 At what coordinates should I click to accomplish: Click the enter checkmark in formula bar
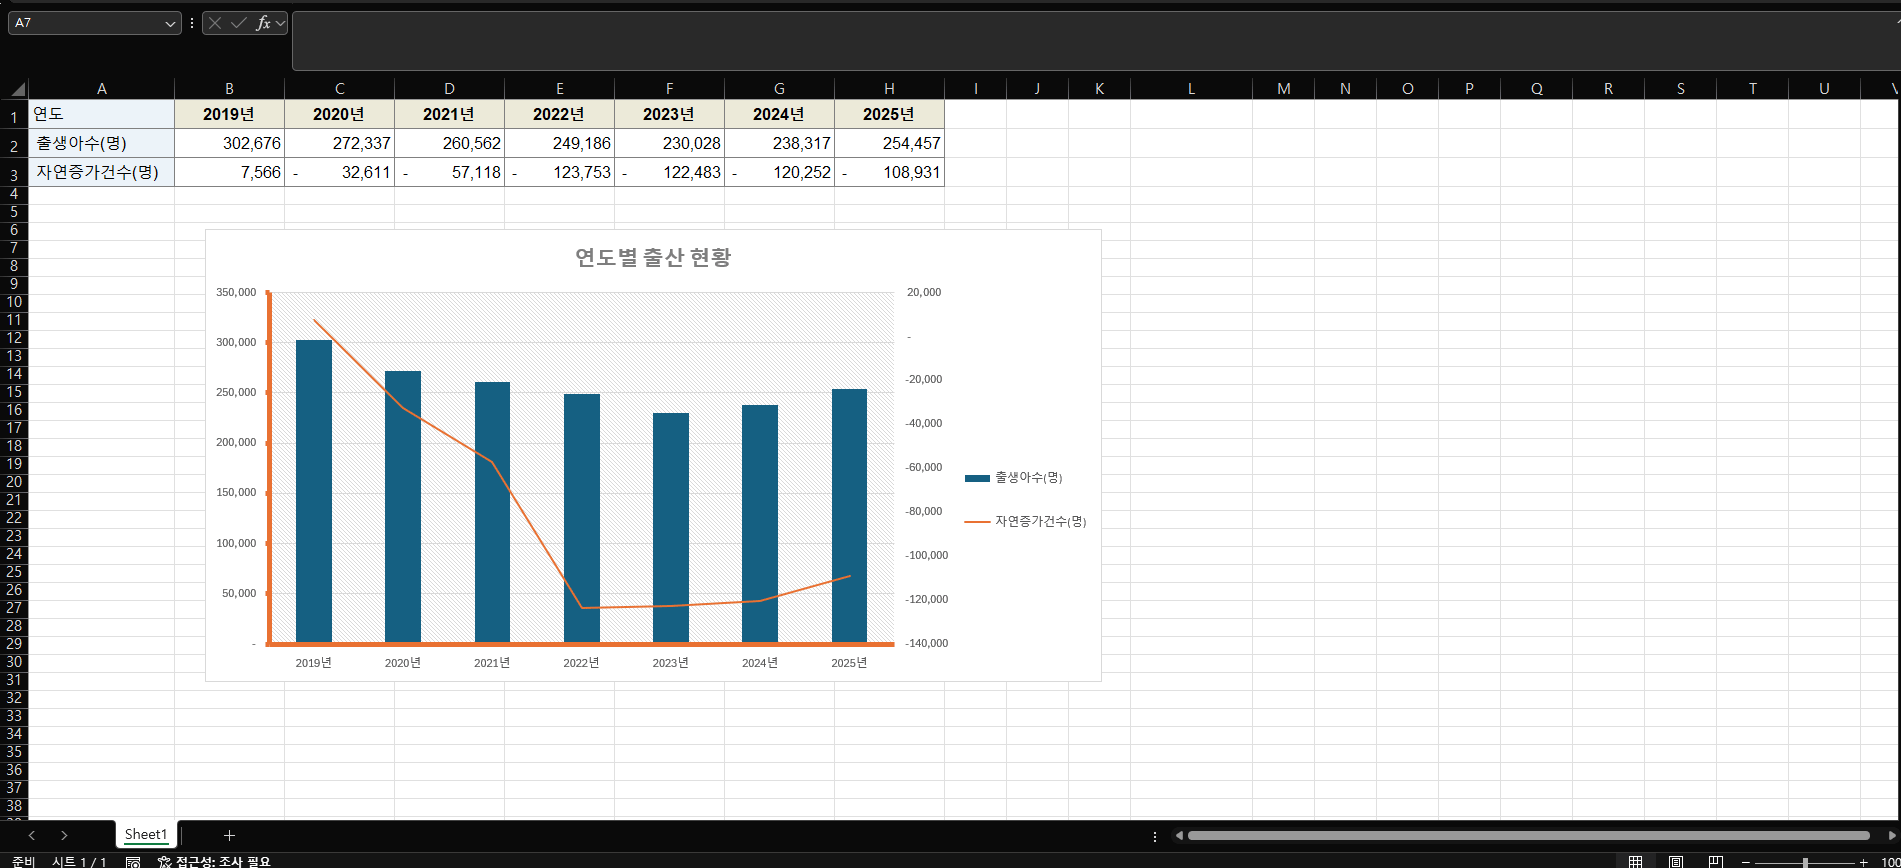238,23
